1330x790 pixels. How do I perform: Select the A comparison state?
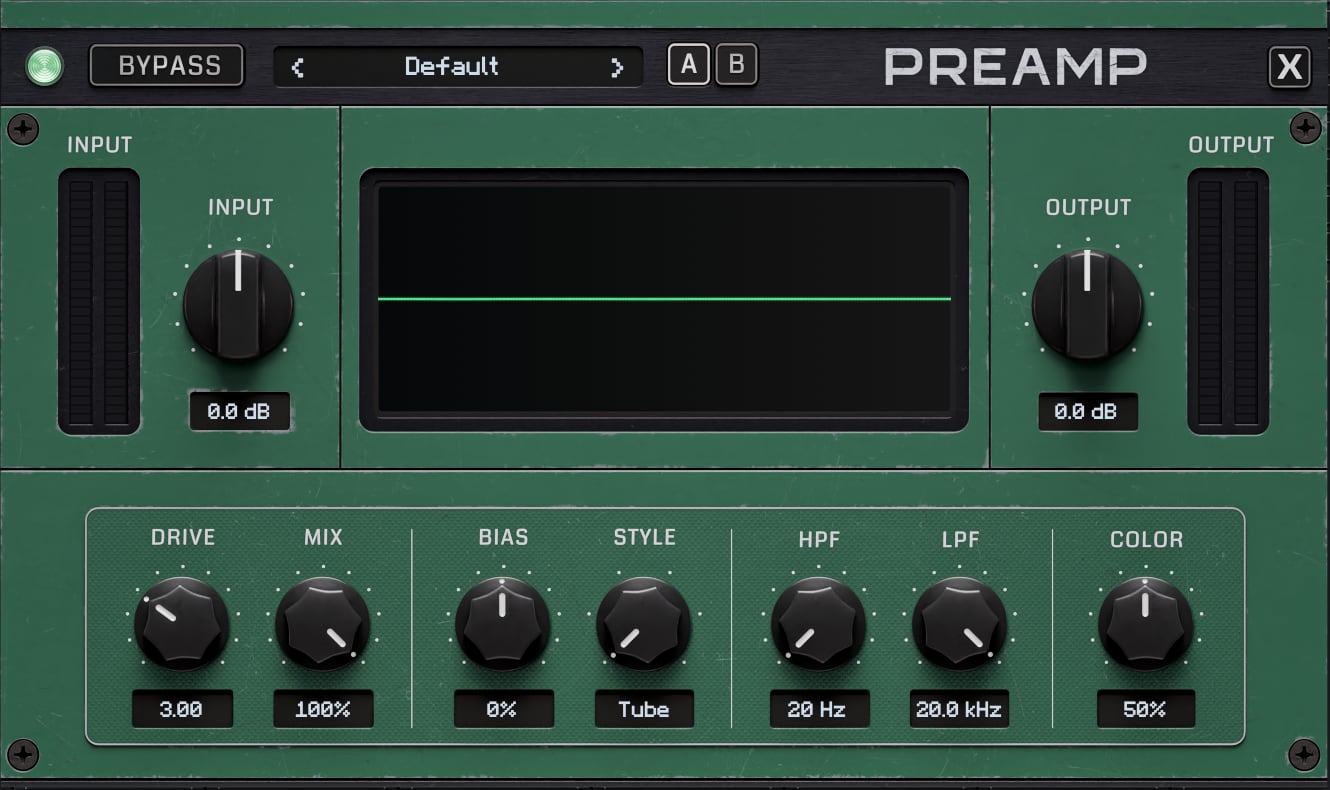[689, 65]
